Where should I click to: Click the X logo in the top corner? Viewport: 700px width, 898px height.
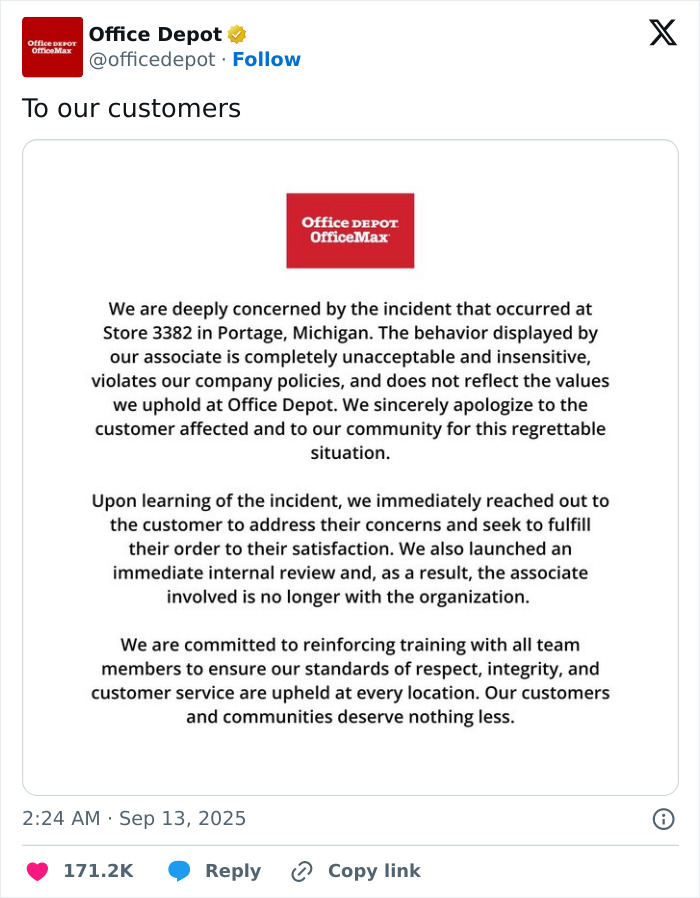tap(661, 33)
